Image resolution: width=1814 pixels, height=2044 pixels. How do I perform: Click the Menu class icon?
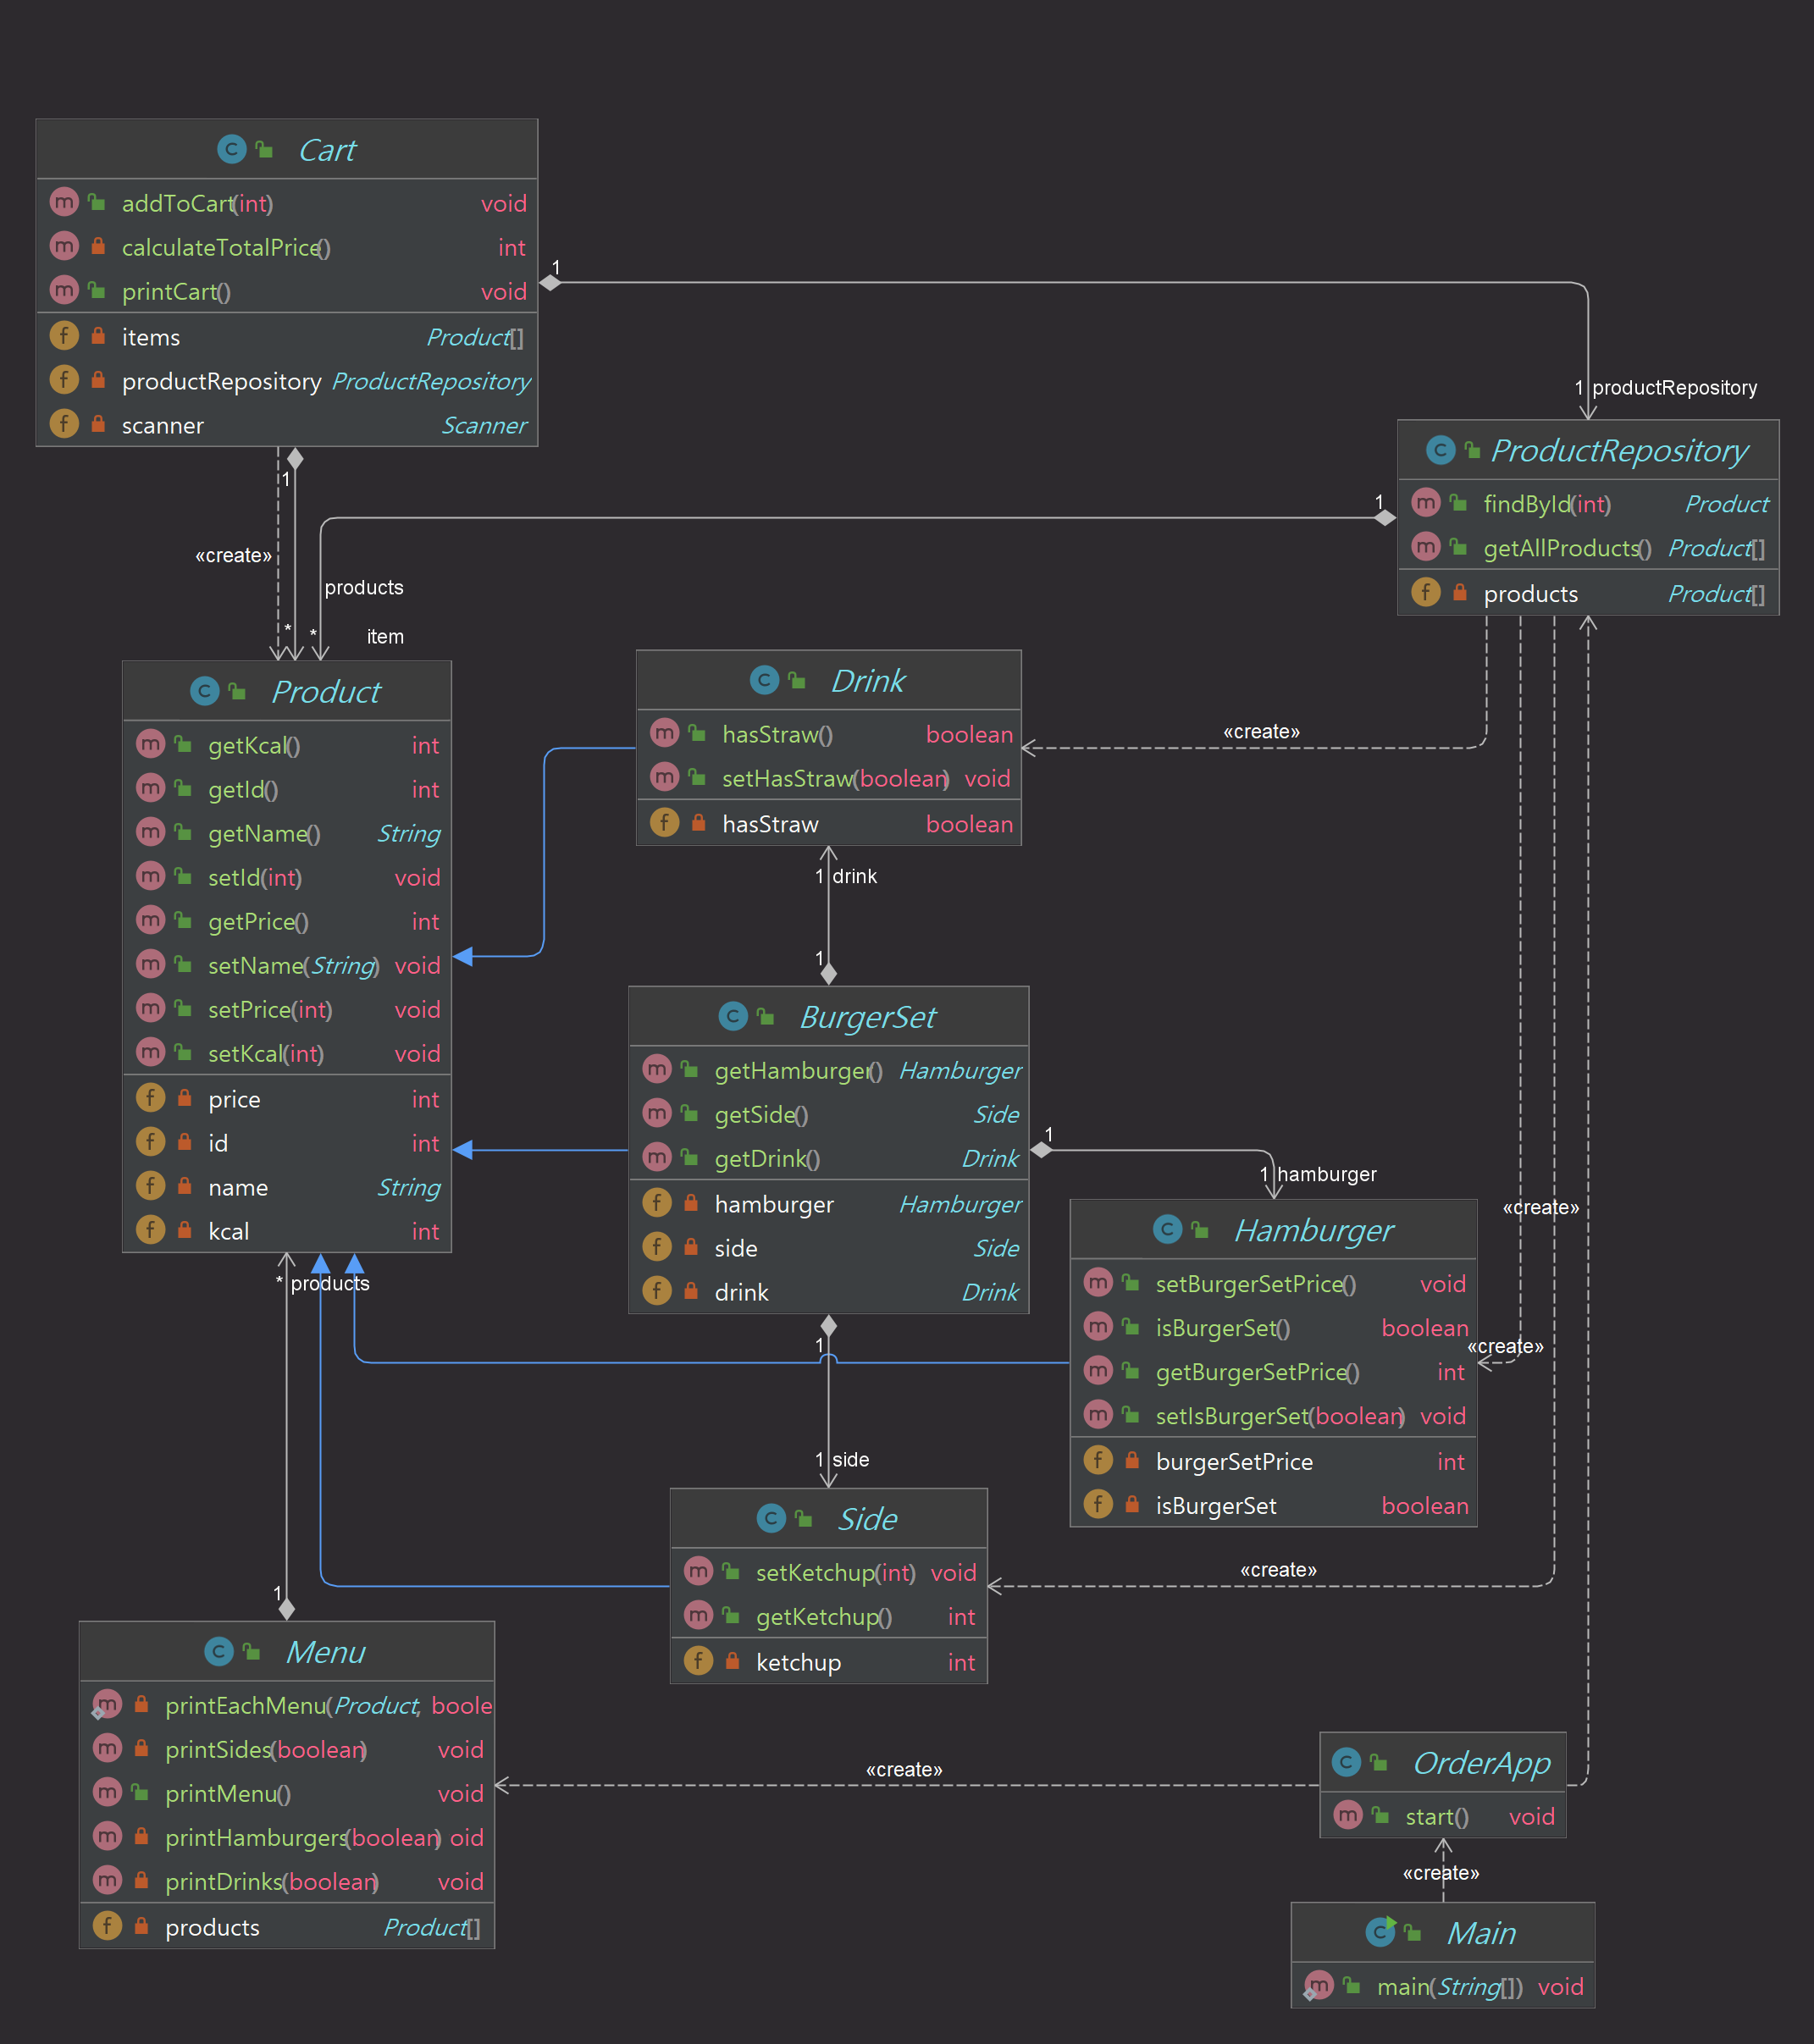pos(218,1651)
